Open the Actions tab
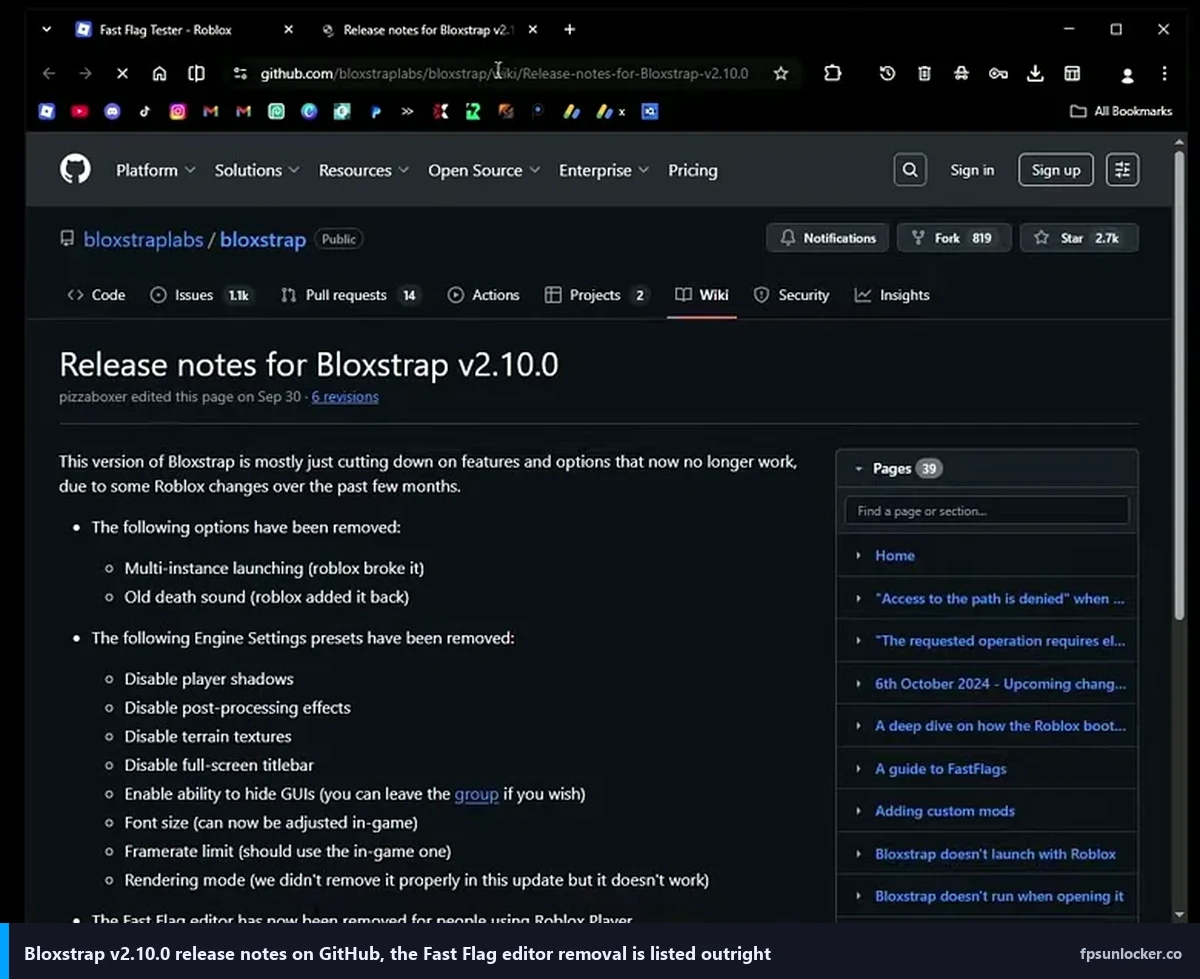 pos(484,295)
